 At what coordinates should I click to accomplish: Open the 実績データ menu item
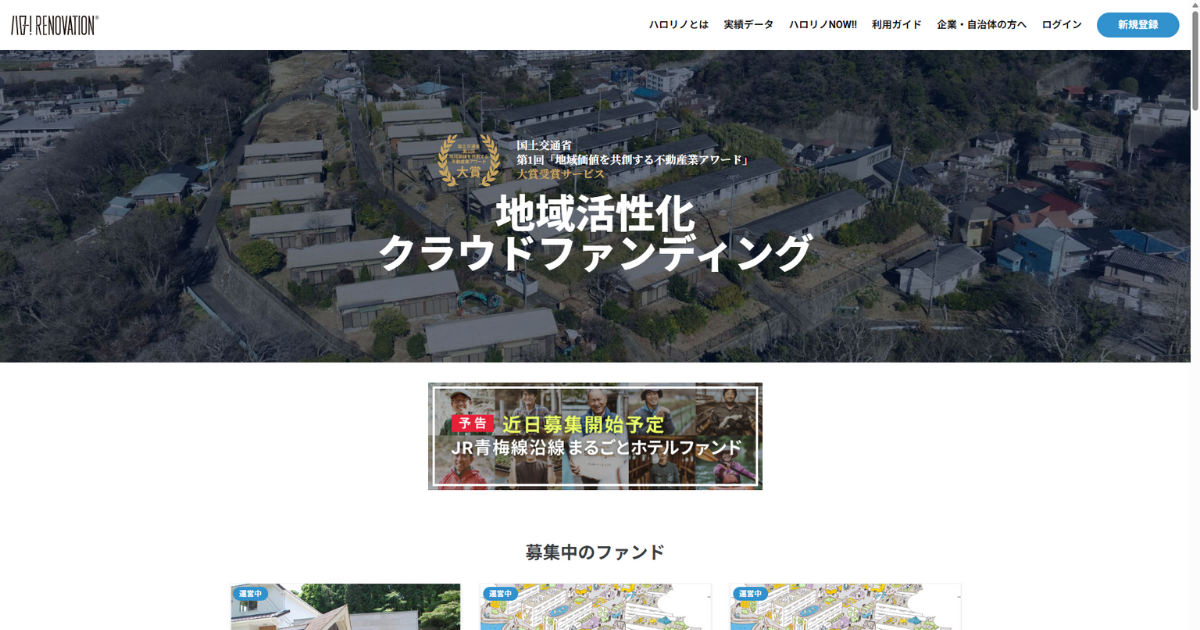pos(747,24)
